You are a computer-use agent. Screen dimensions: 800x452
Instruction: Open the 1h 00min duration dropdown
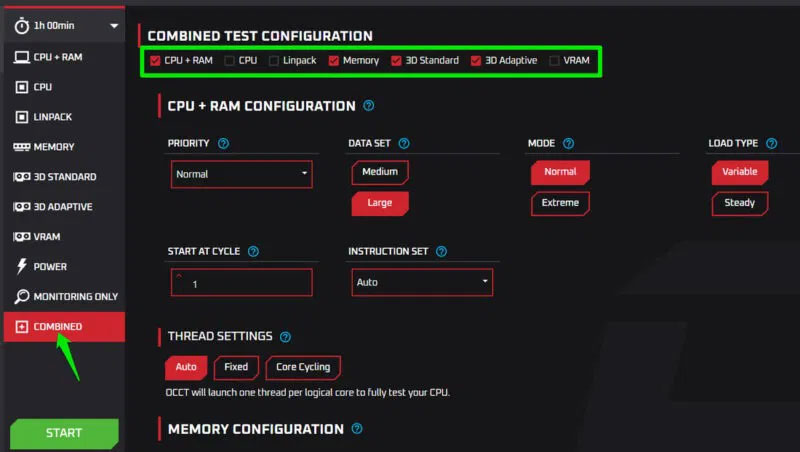pyautogui.click(x=64, y=26)
